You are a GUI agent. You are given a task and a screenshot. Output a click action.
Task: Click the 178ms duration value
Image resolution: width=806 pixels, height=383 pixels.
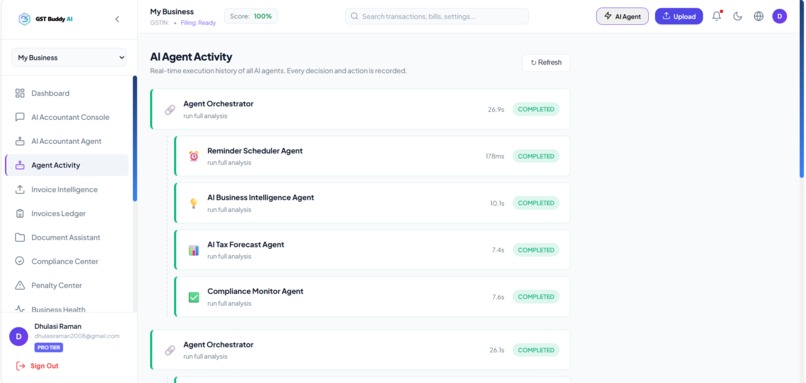click(495, 156)
